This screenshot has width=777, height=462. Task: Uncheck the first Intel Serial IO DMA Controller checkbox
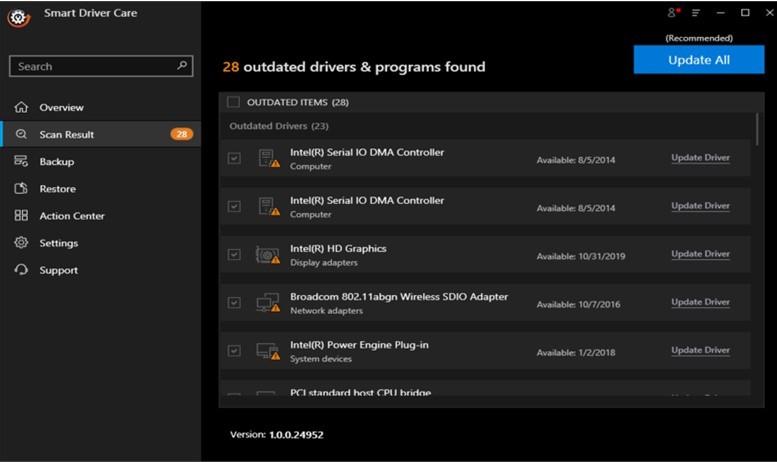click(234, 159)
